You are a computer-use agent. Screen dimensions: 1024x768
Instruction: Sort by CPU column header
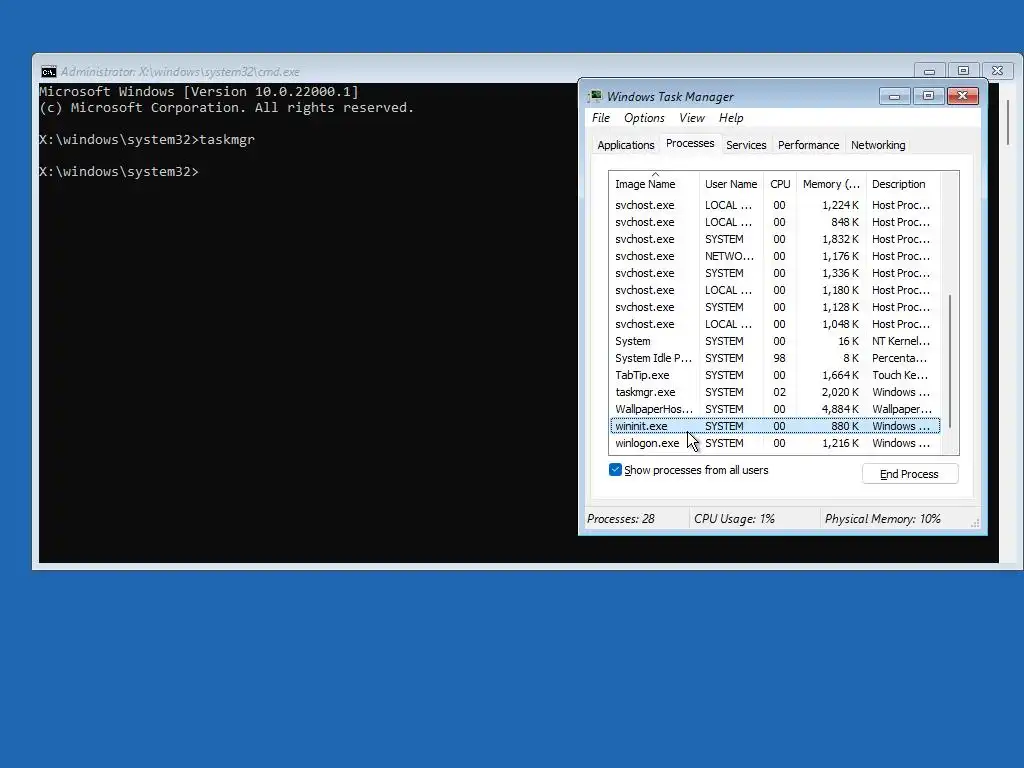(x=780, y=184)
